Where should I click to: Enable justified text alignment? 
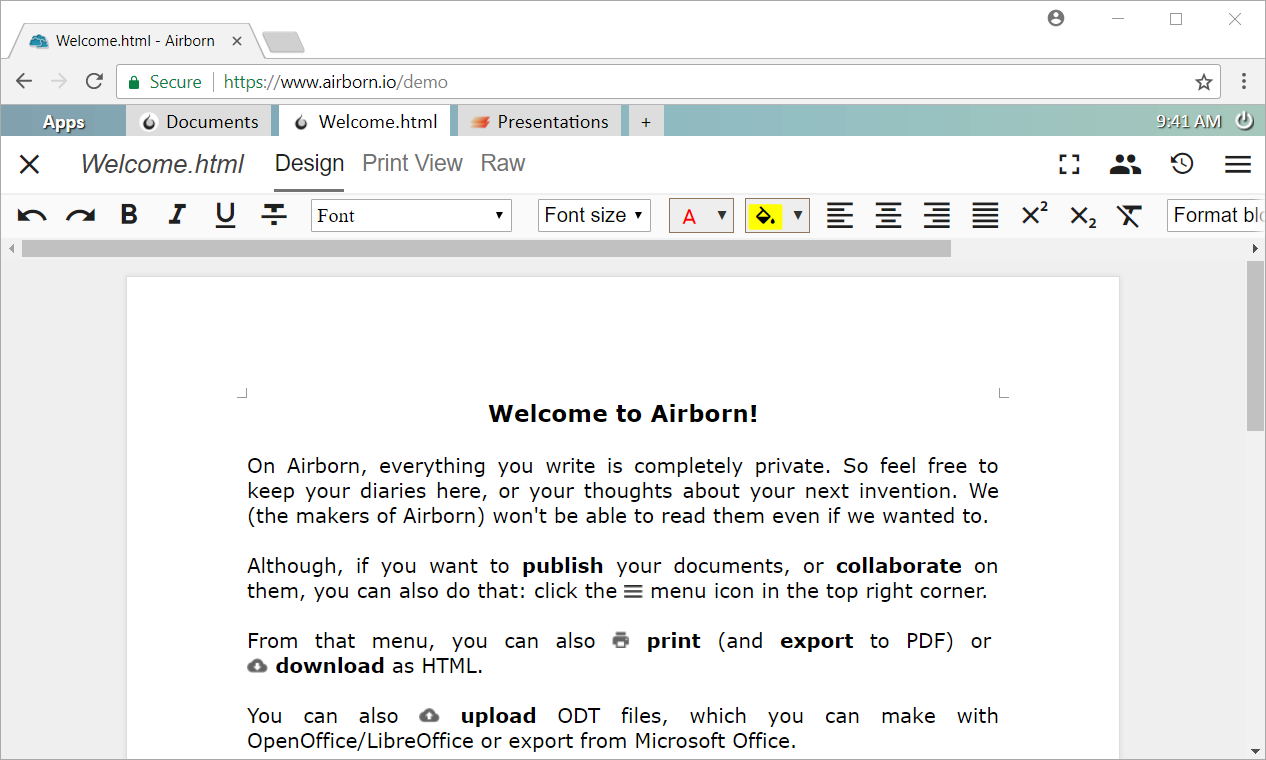[x=984, y=215]
